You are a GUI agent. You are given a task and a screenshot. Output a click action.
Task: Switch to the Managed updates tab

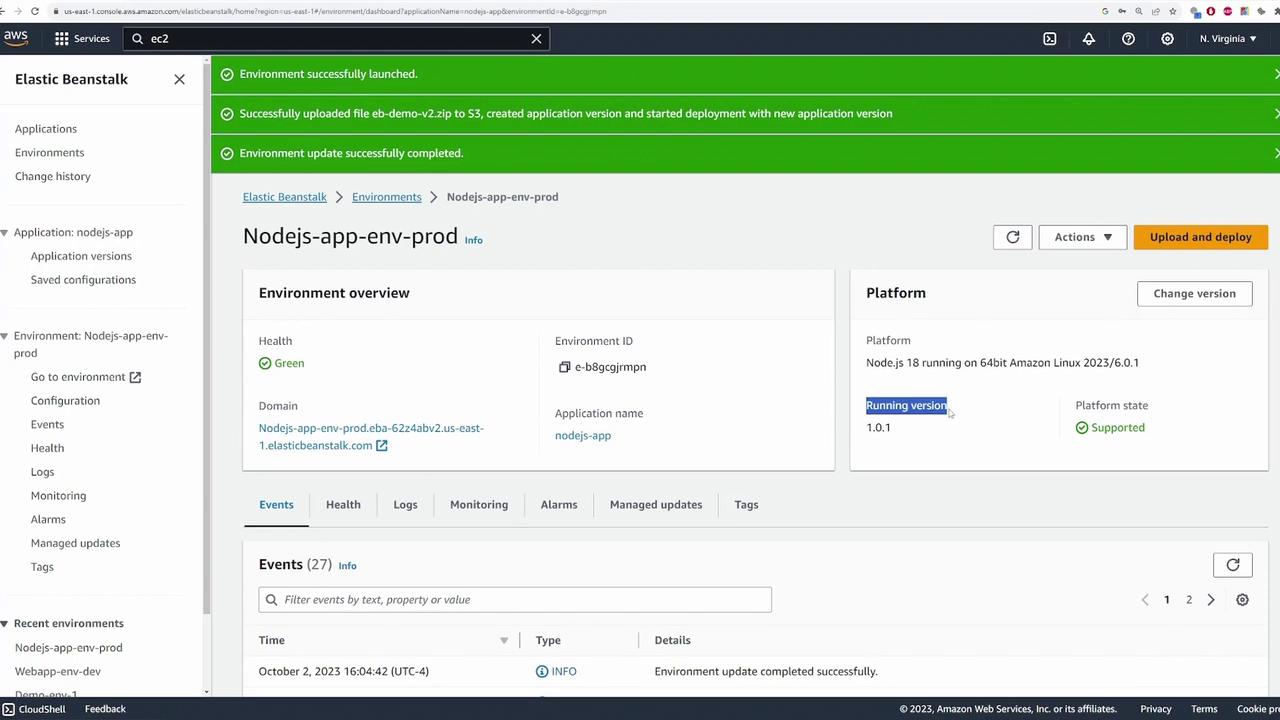(655, 505)
